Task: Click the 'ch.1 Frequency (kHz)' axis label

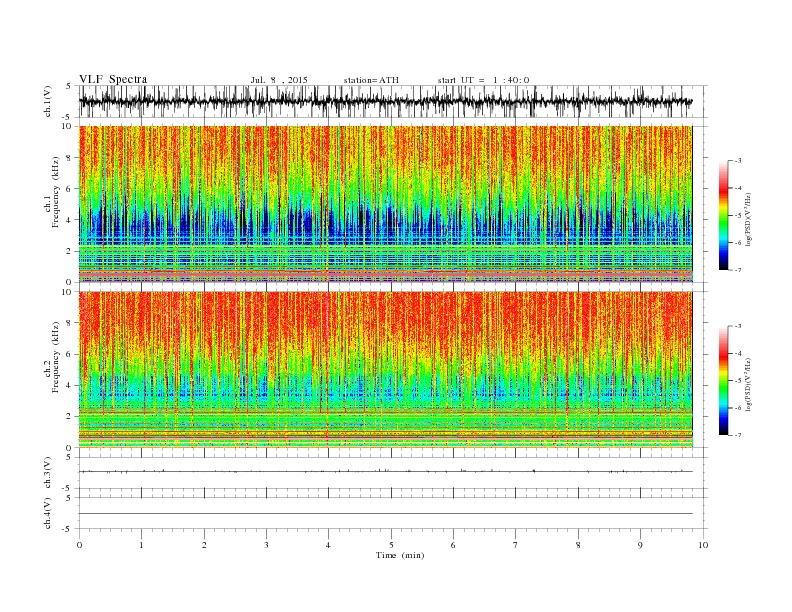Action: [x=52, y=192]
